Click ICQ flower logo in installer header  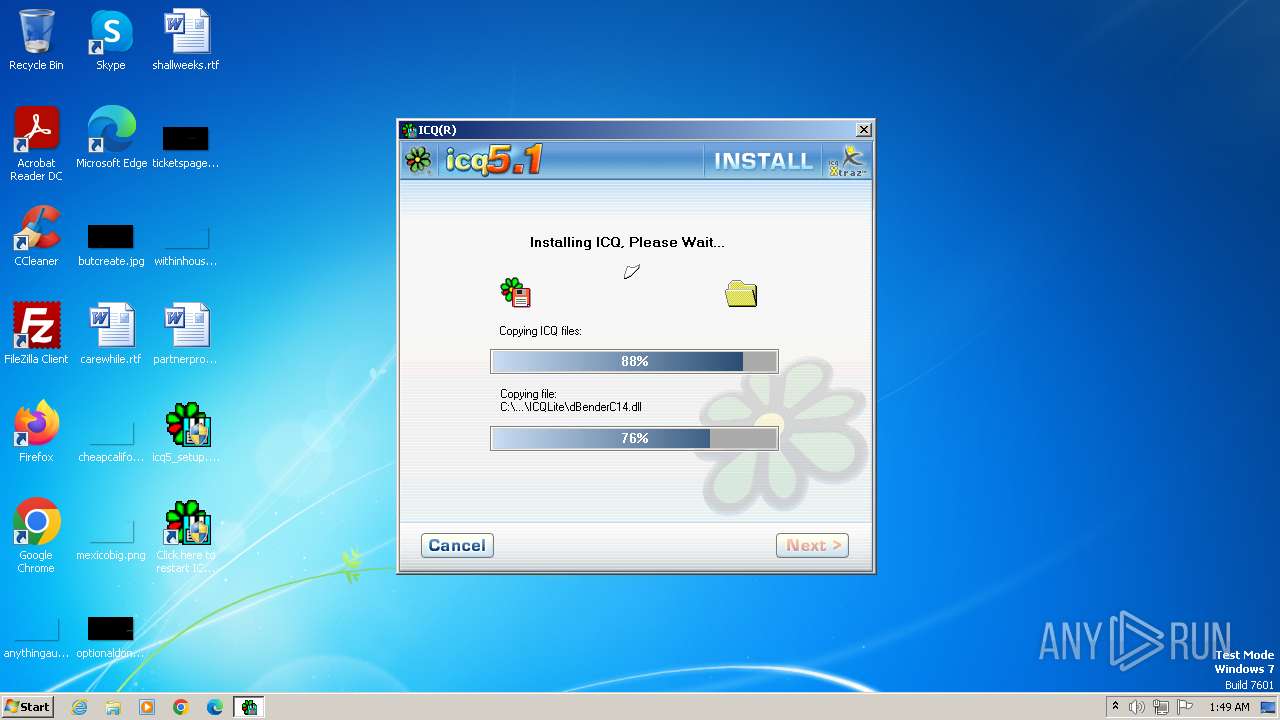pos(418,160)
